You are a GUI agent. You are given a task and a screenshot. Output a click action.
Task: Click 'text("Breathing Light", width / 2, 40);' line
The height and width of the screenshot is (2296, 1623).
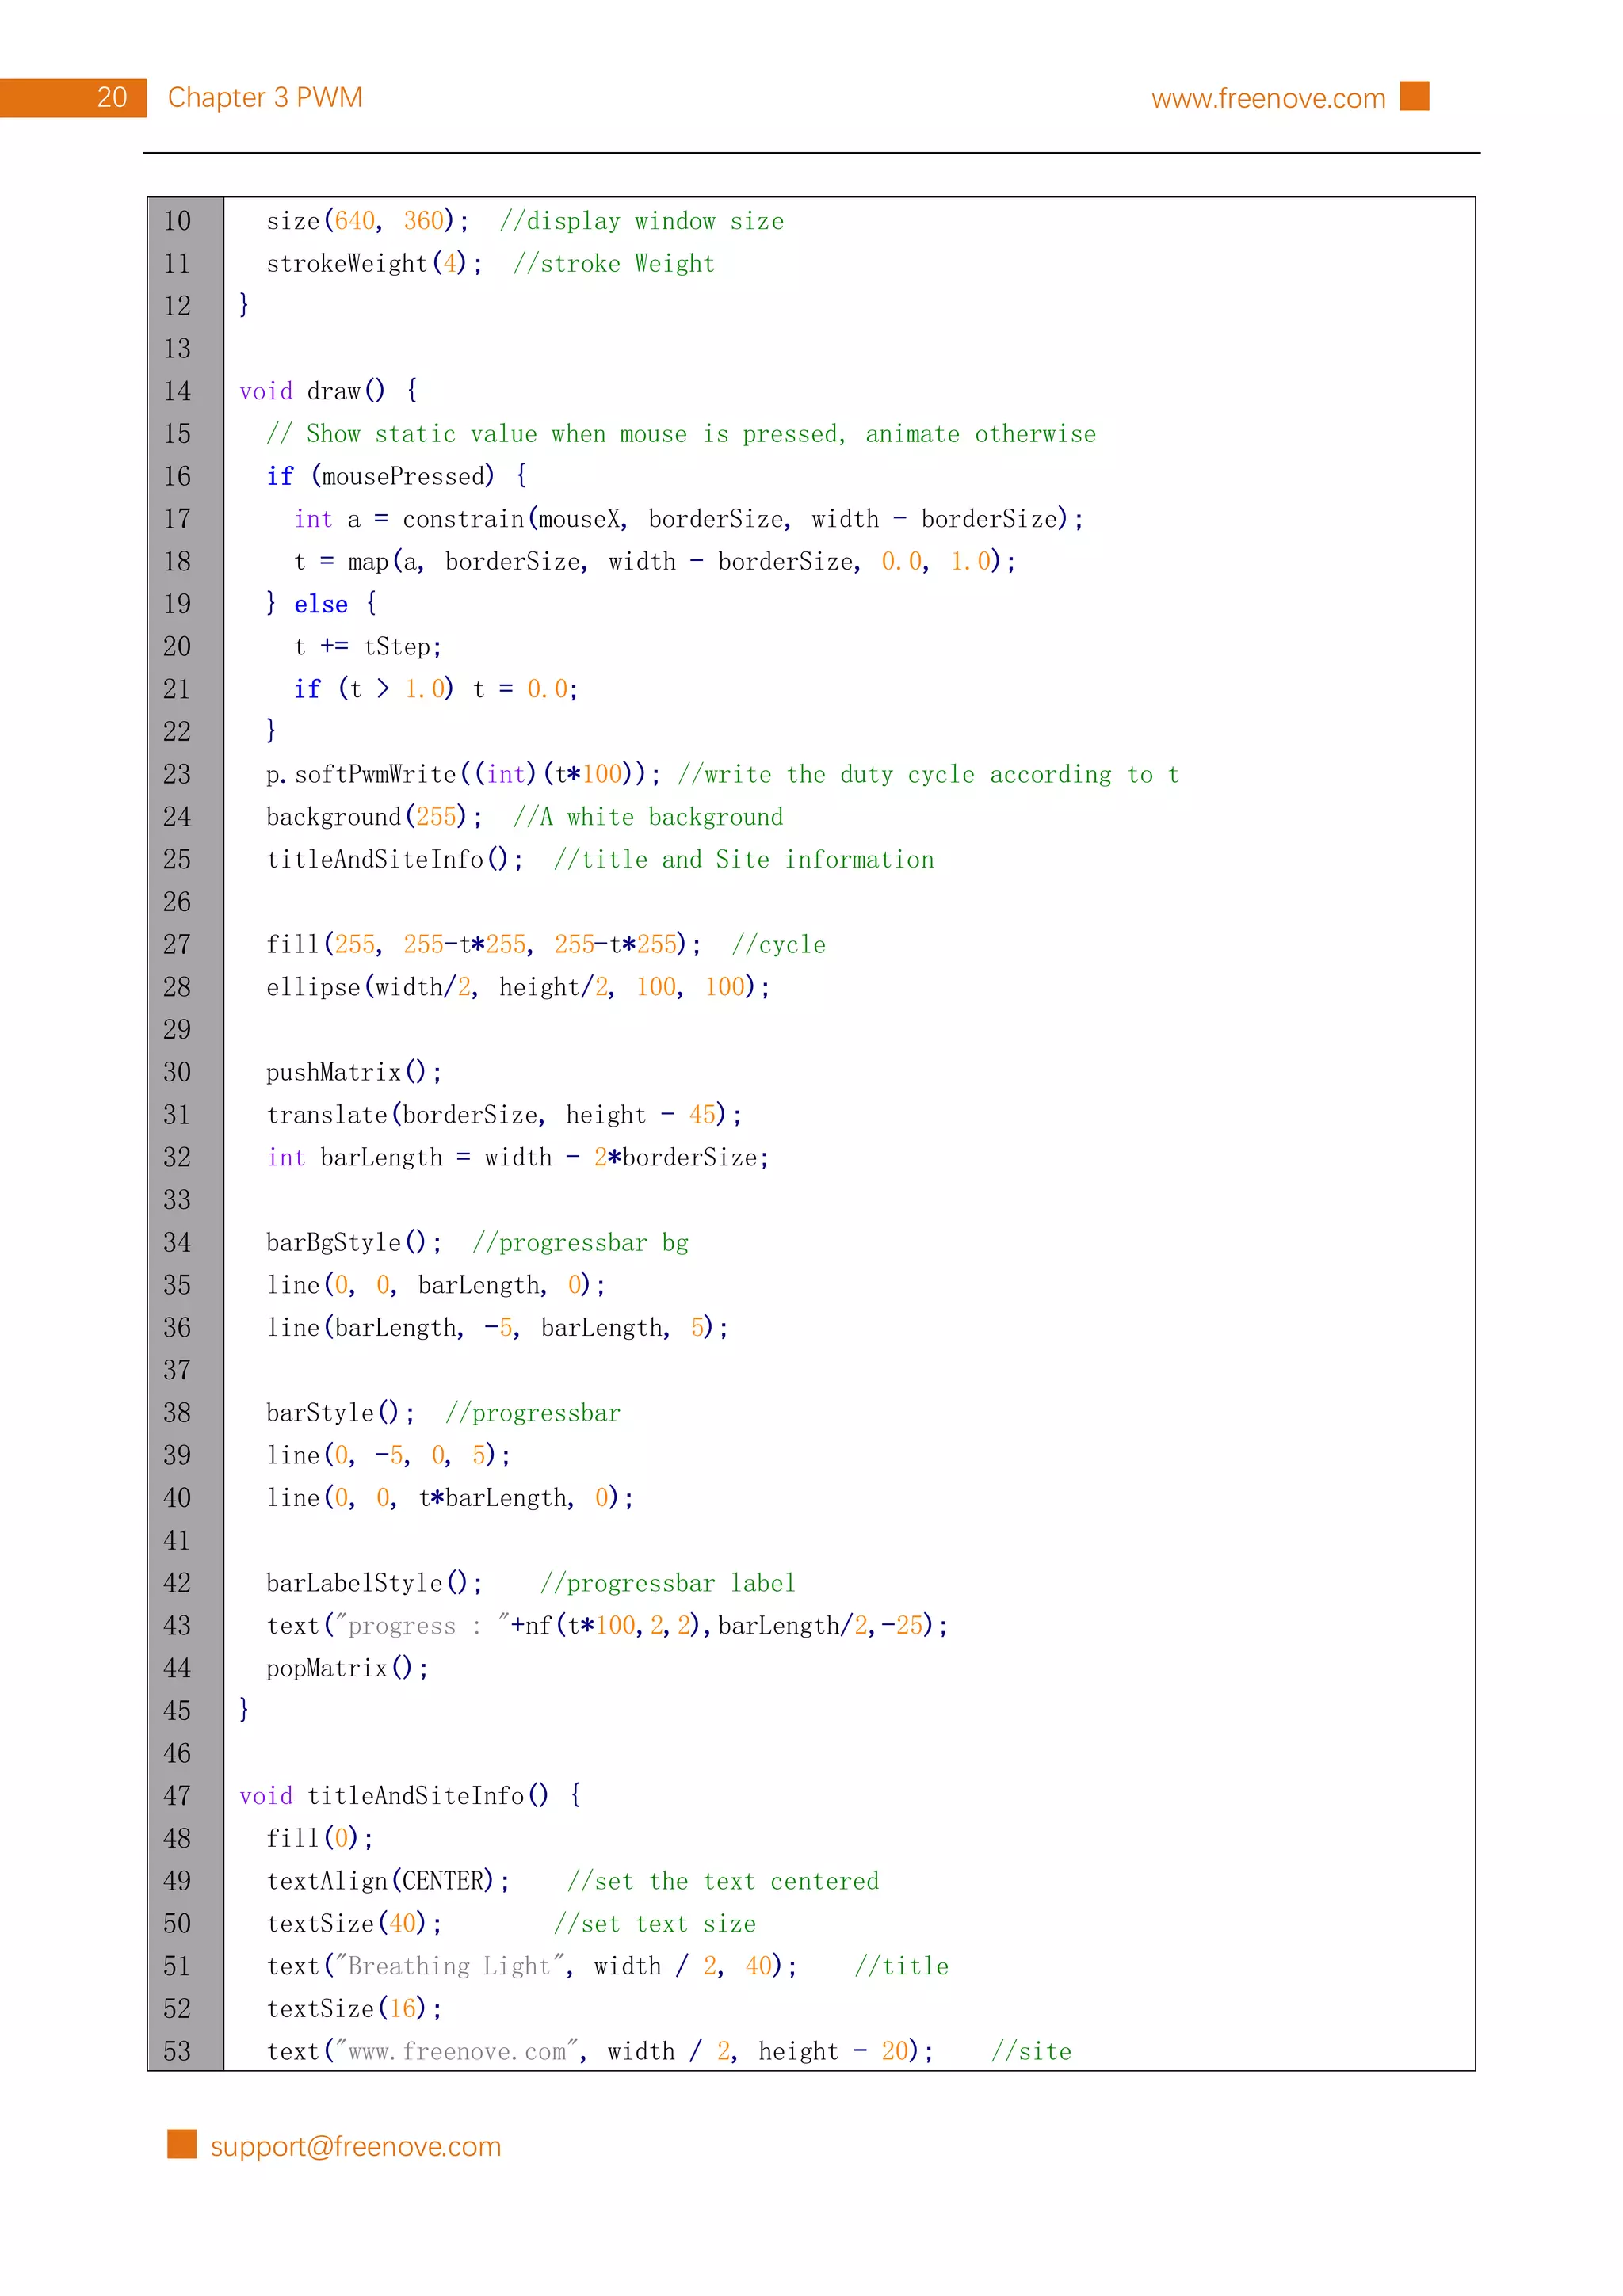(531, 1967)
